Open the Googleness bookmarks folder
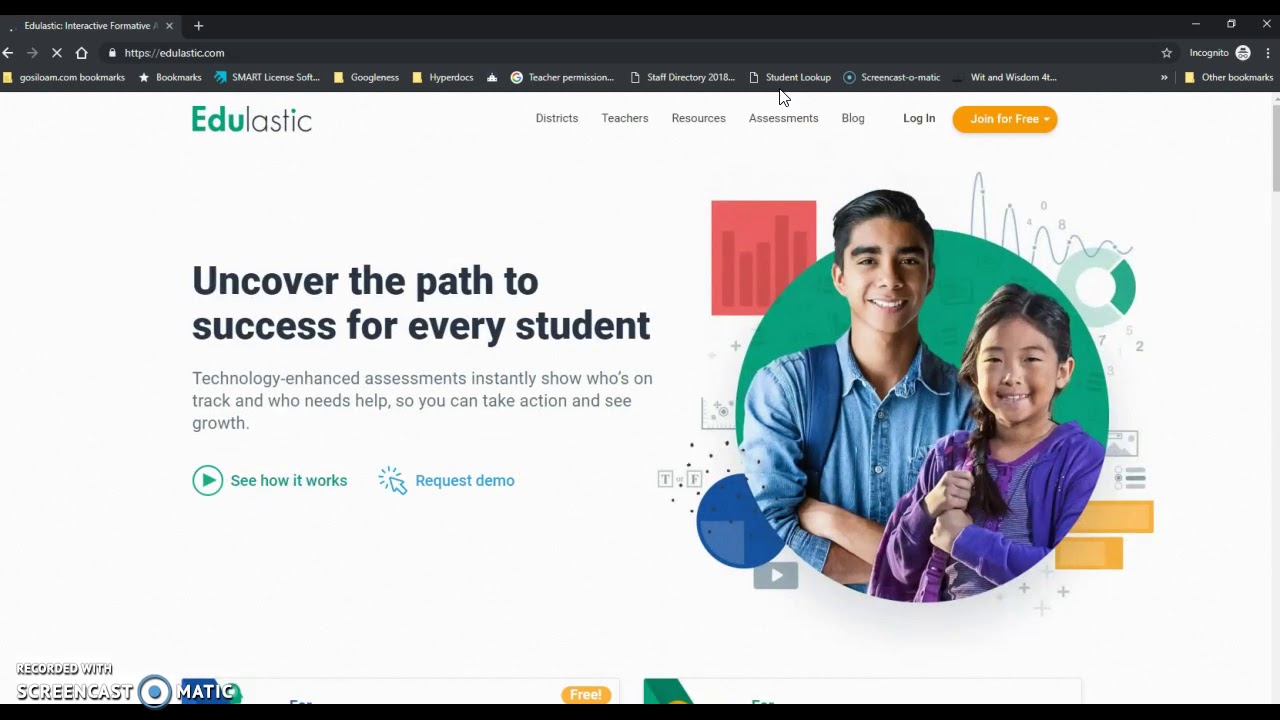This screenshot has width=1280, height=720. click(366, 77)
